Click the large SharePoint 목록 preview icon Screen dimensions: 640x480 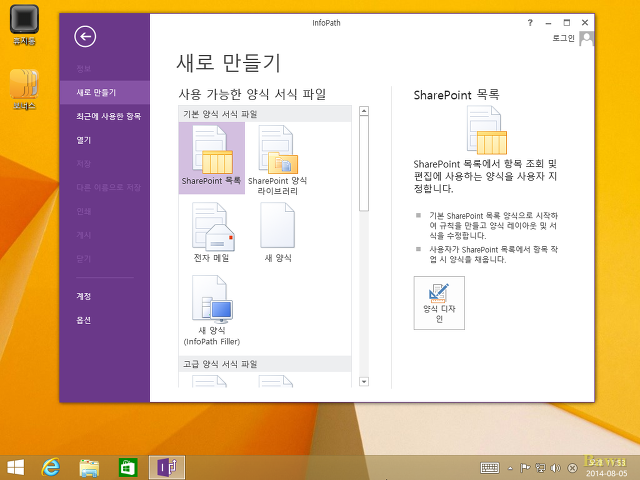click(487, 130)
